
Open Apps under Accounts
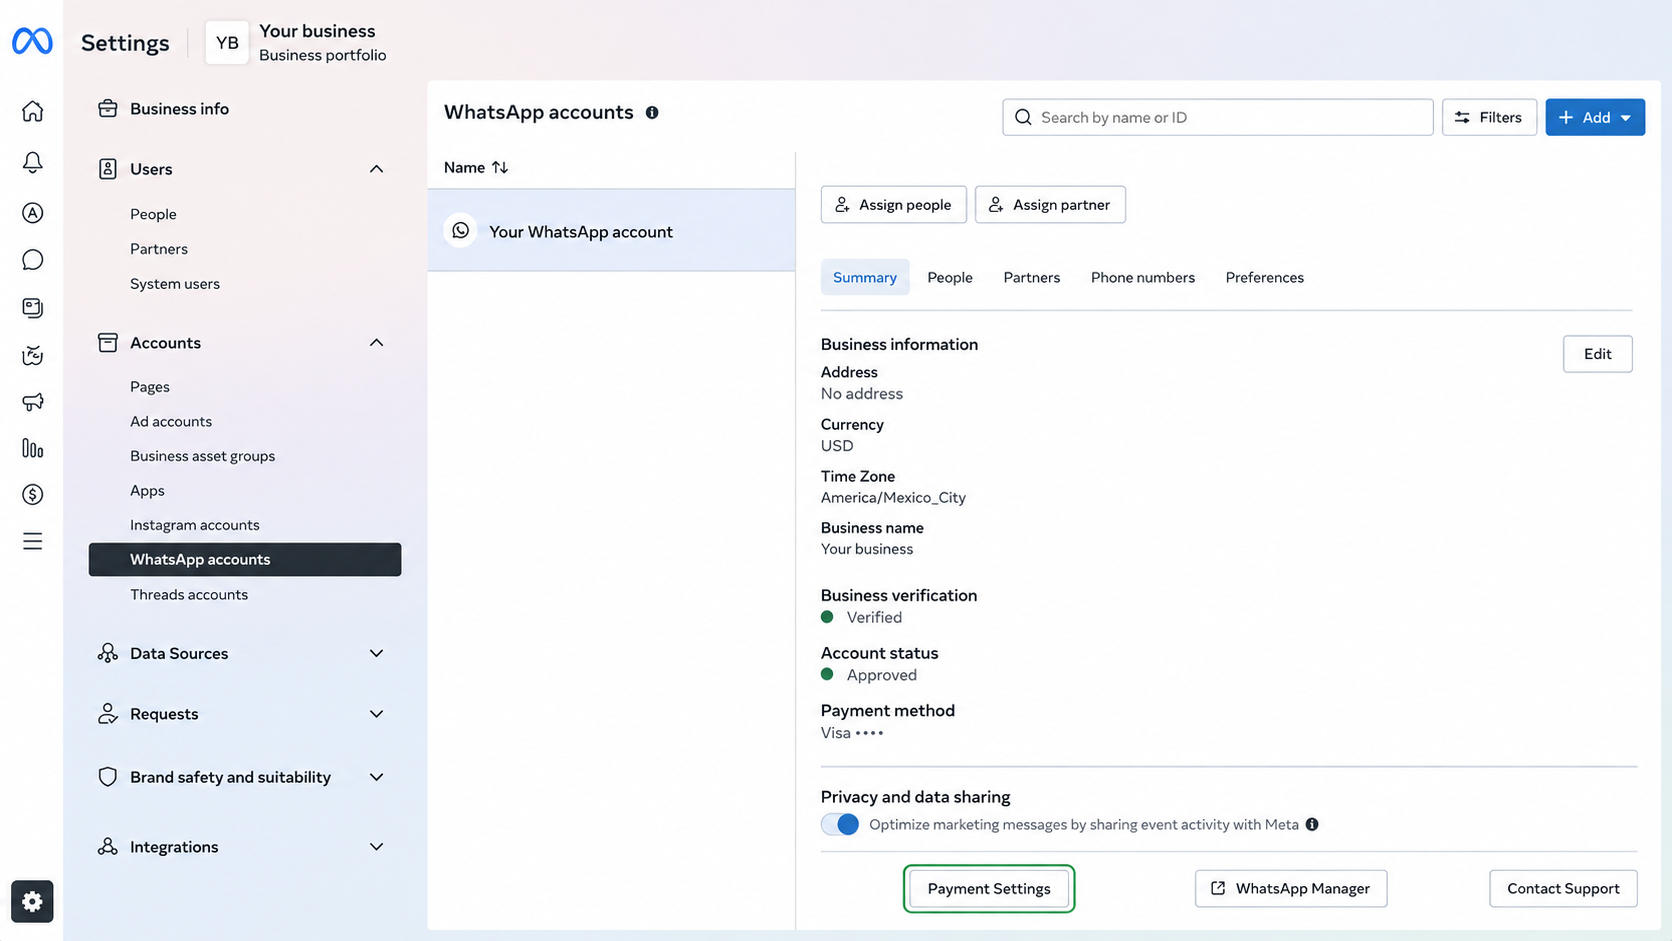(x=147, y=491)
